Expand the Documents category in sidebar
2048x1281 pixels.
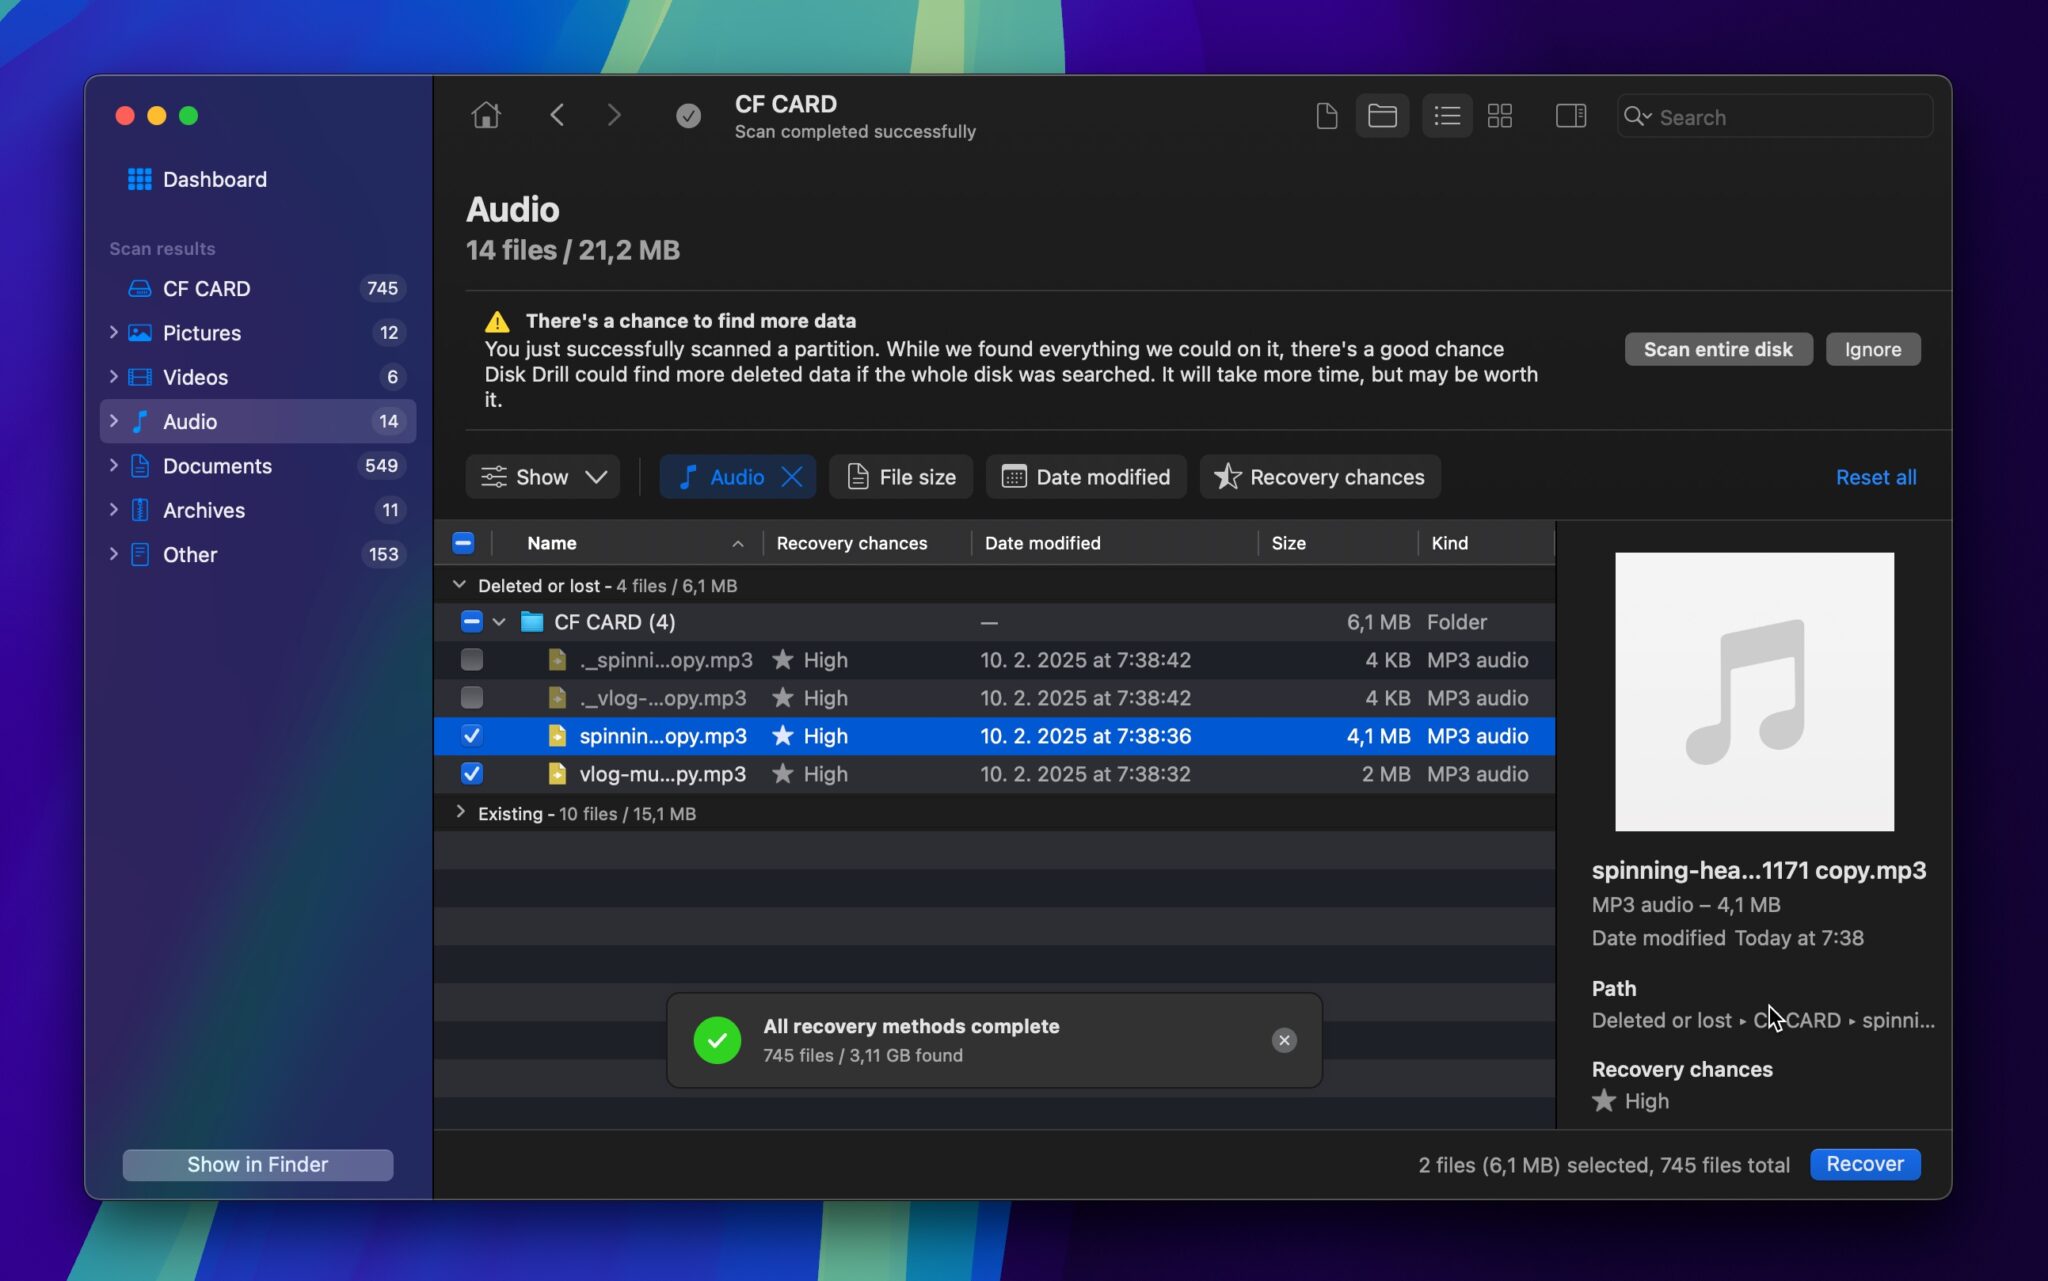pos(113,466)
